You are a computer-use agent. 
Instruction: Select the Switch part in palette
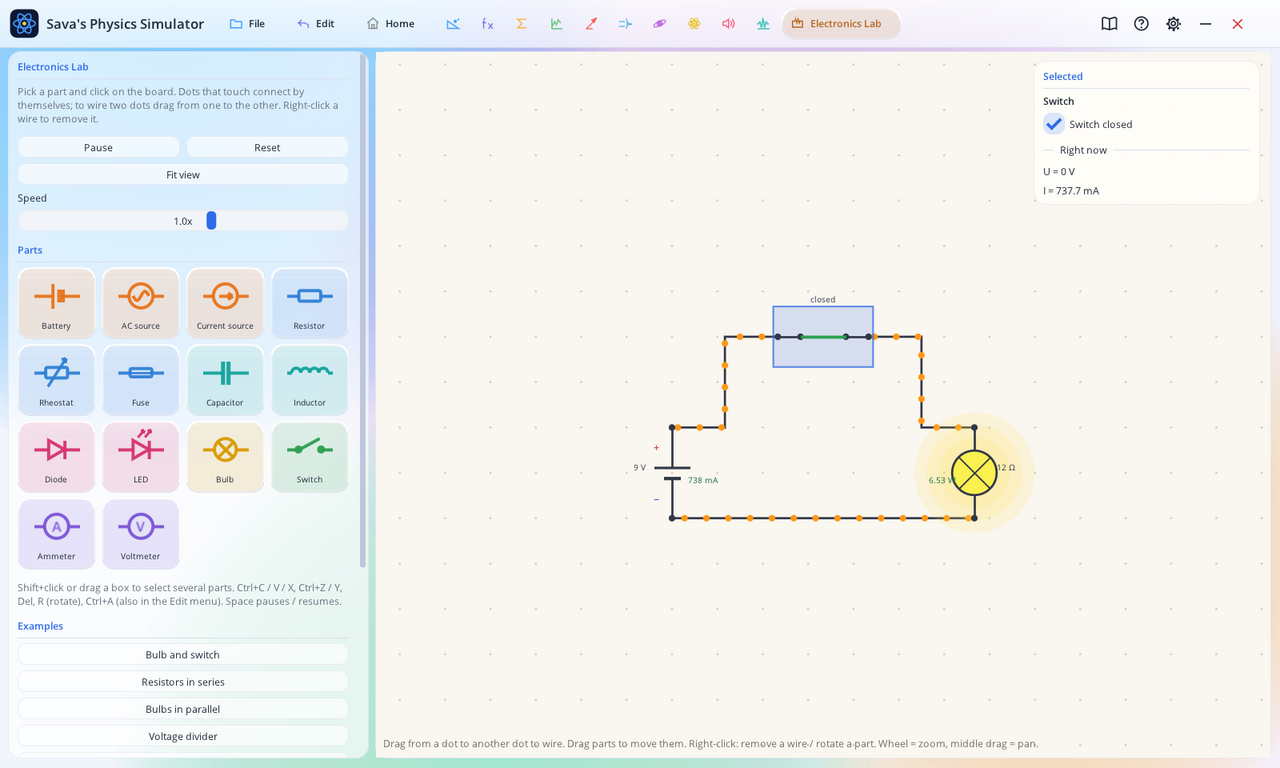[x=310, y=457]
